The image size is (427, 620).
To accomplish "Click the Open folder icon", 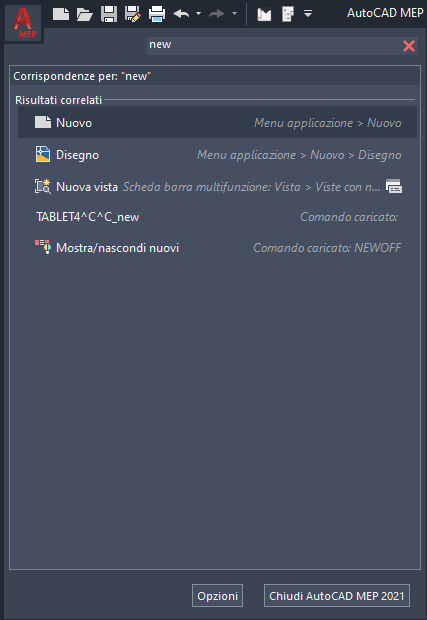I will coord(85,15).
